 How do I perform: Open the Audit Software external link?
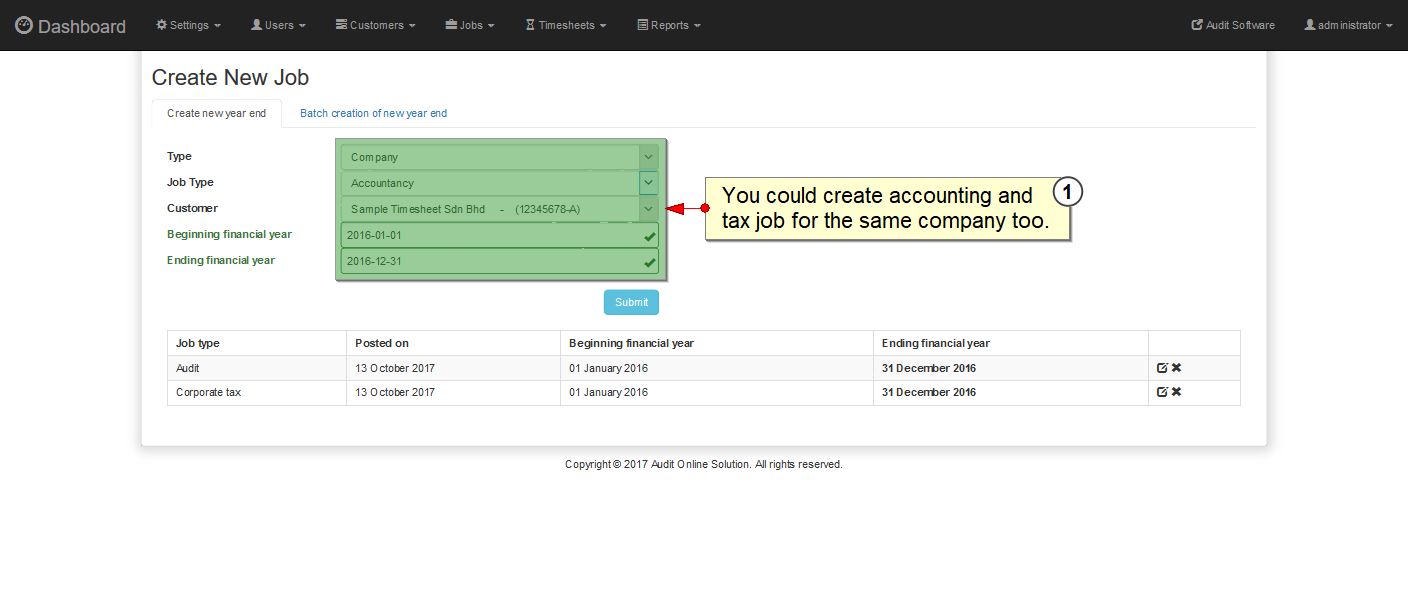tap(1233, 25)
